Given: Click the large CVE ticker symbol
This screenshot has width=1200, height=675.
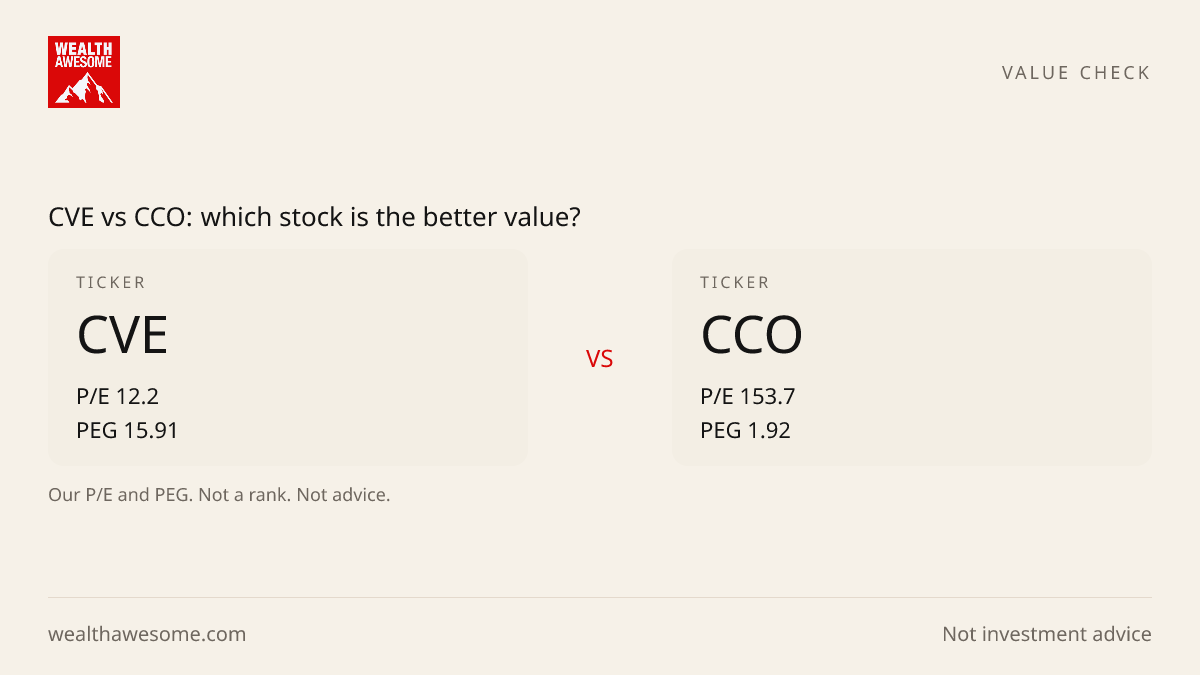Looking at the screenshot, I should pyautogui.click(x=122, y=335).
